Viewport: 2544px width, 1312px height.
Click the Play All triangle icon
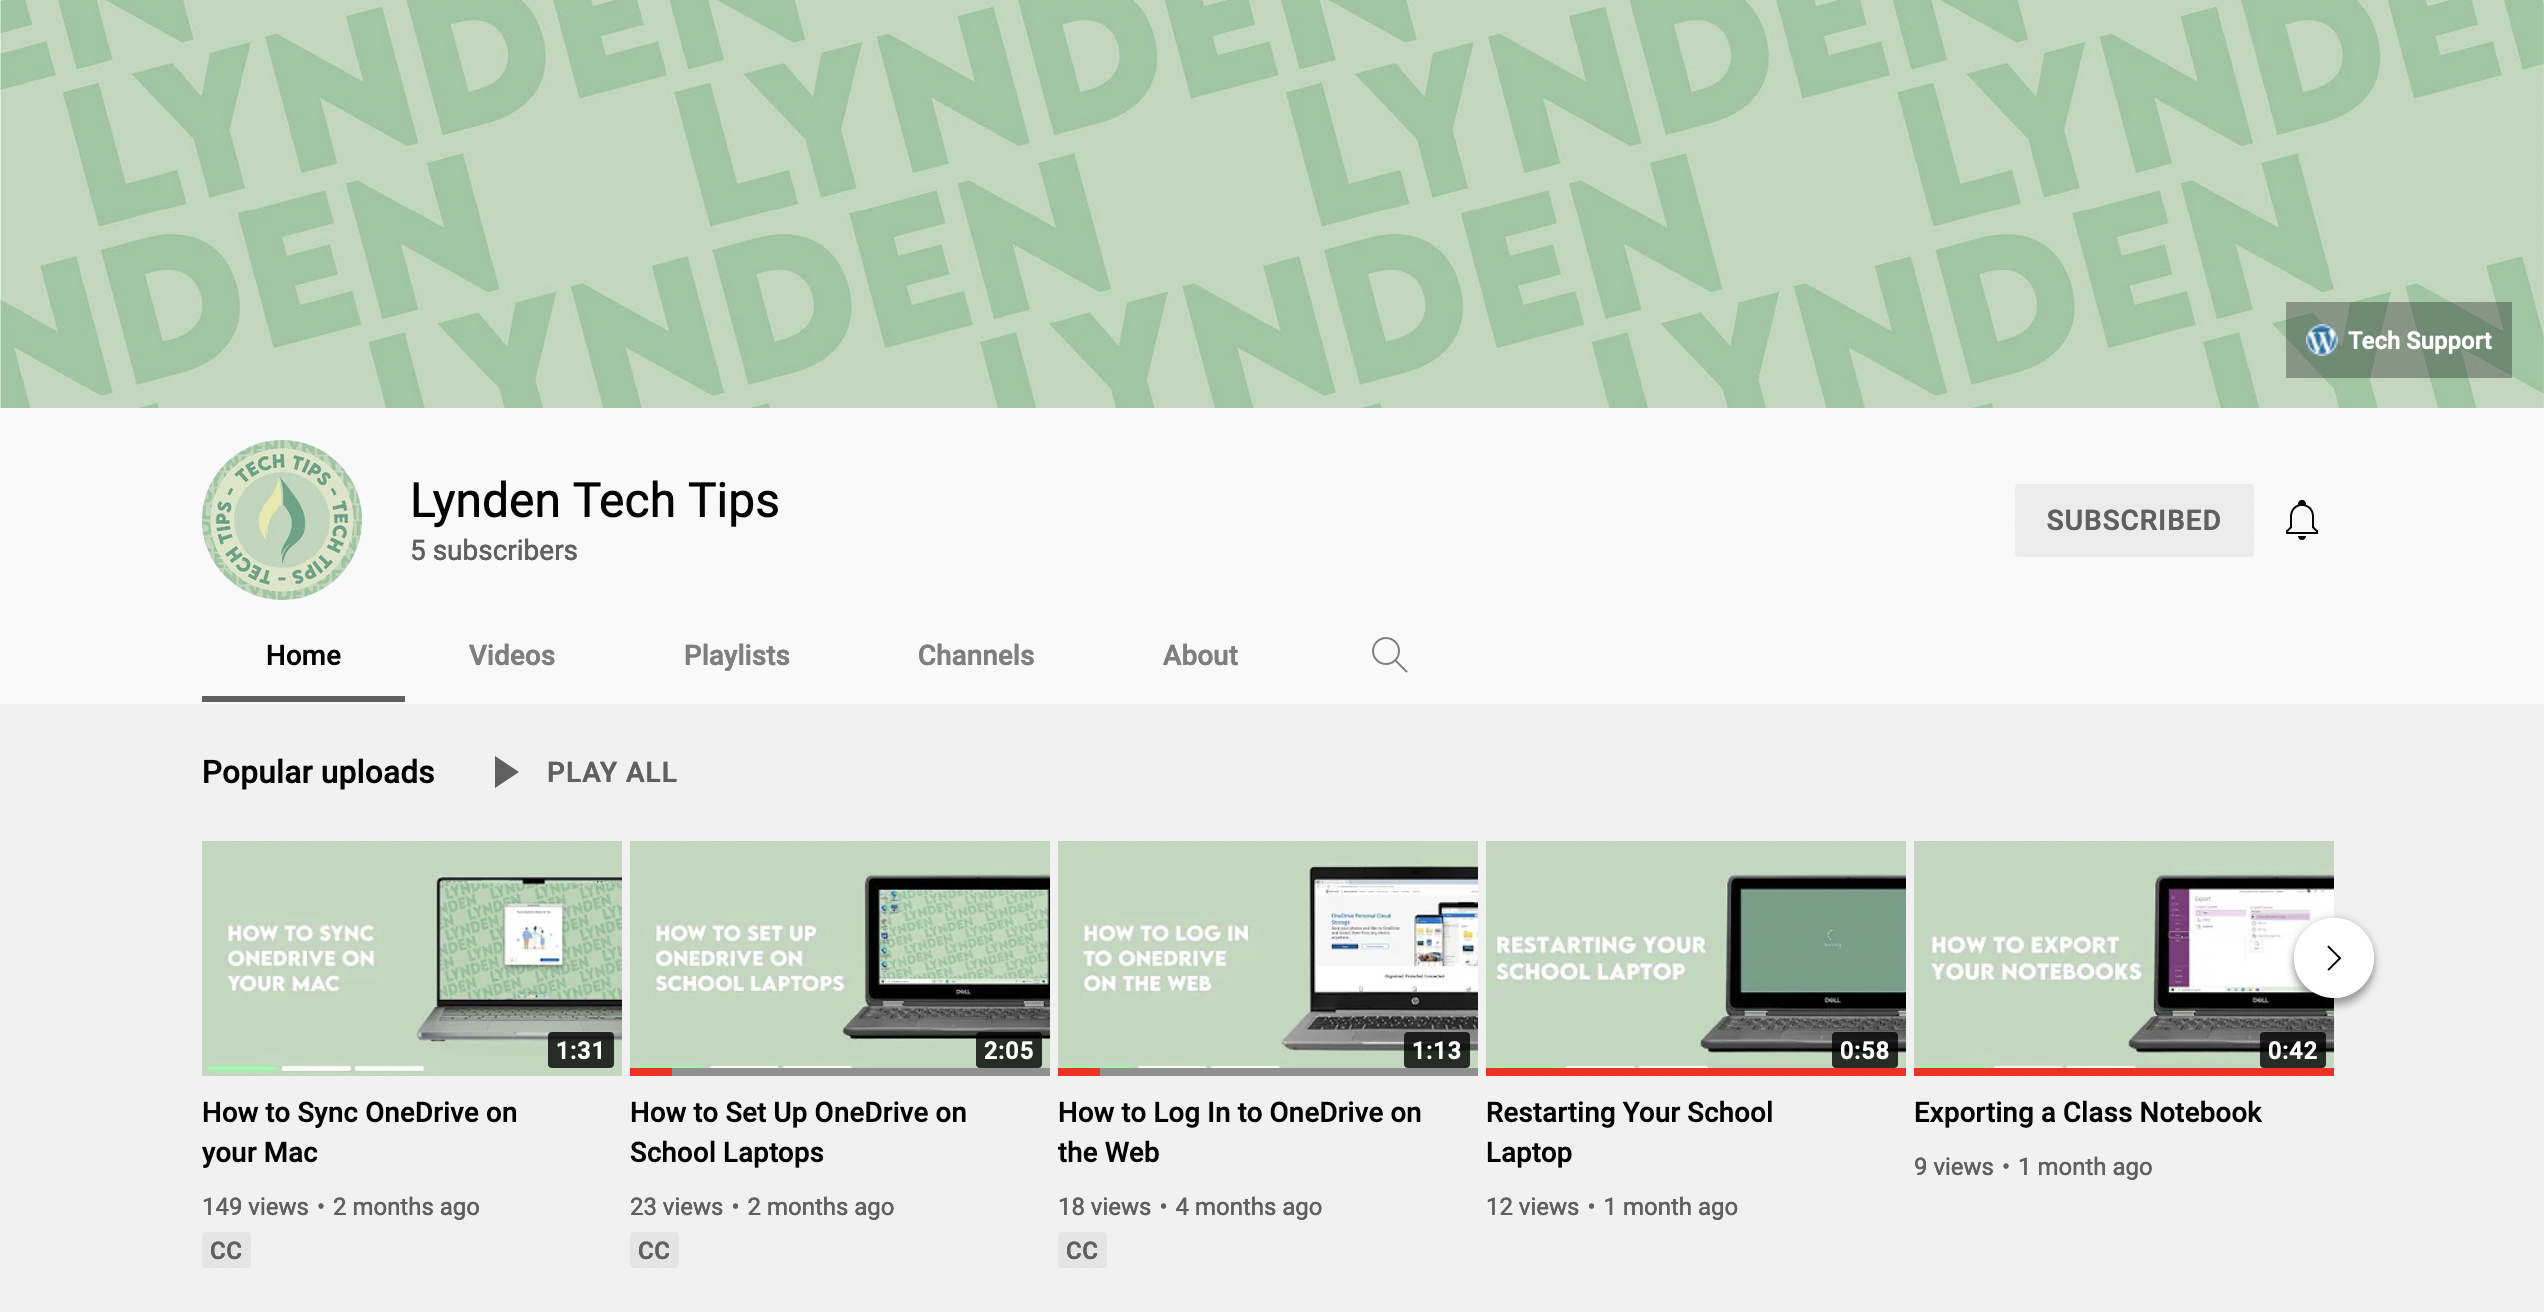506,772
